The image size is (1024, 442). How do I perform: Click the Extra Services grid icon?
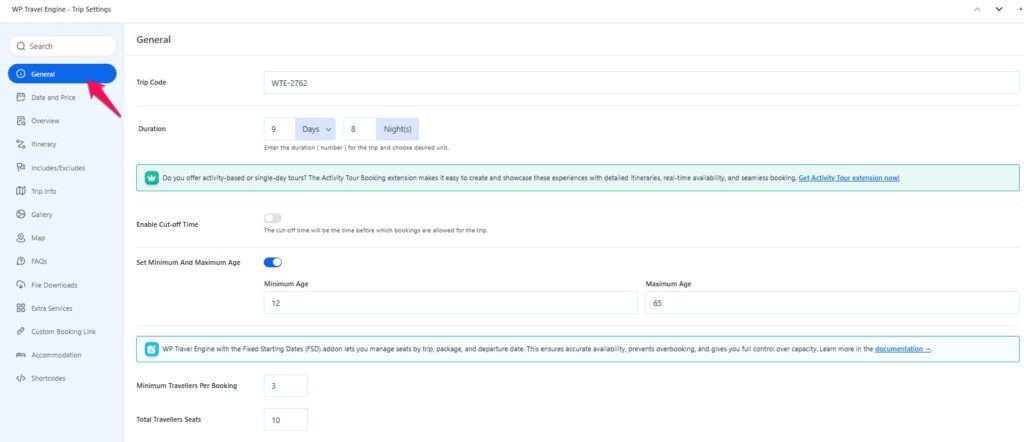click(21, 308)
